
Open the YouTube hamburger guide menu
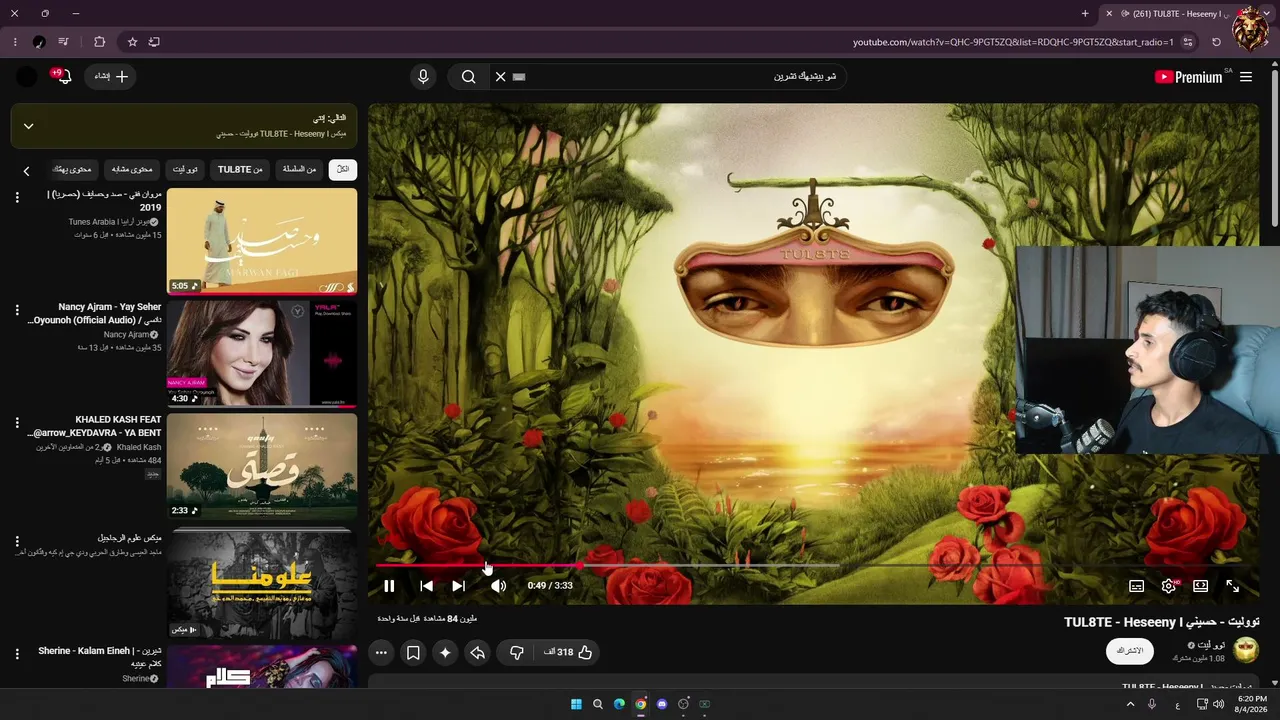[x=1246, y=77]
